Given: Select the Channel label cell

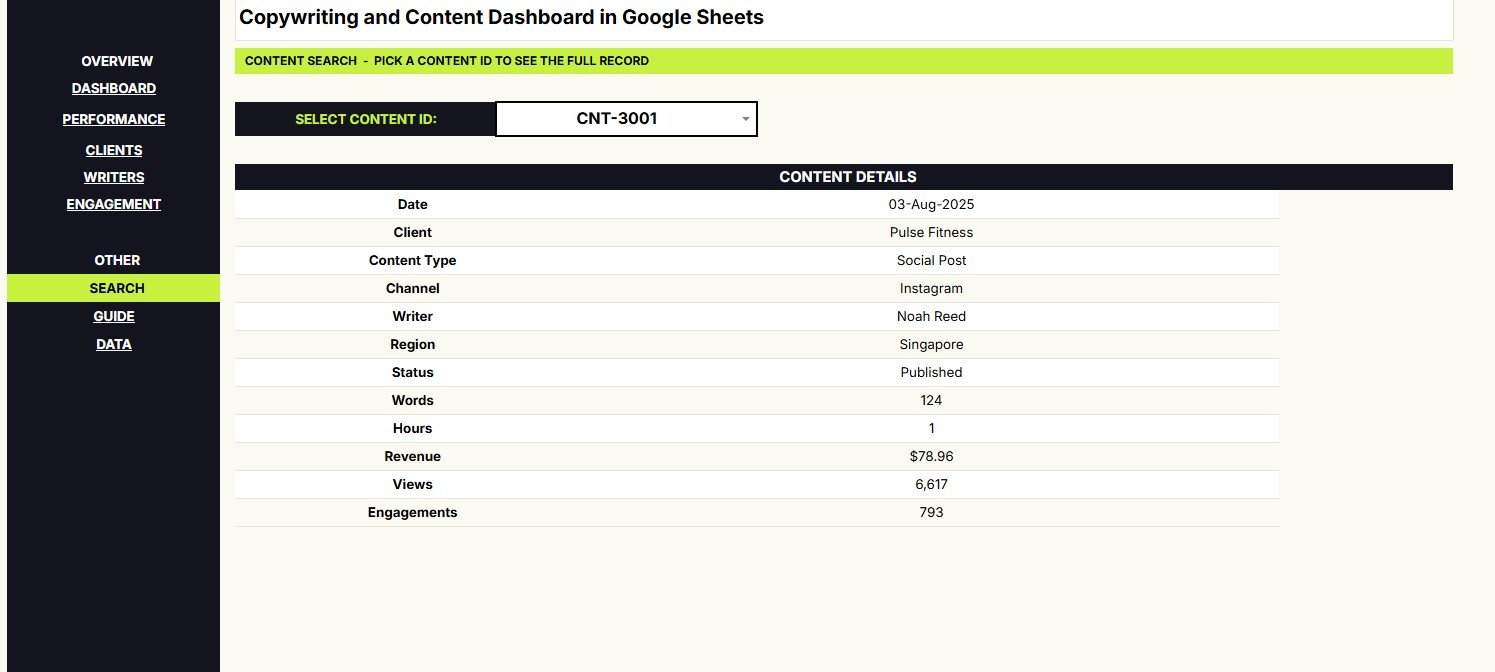Looking at the screenshot, I should pyautogui.click(x=412, y=288).
